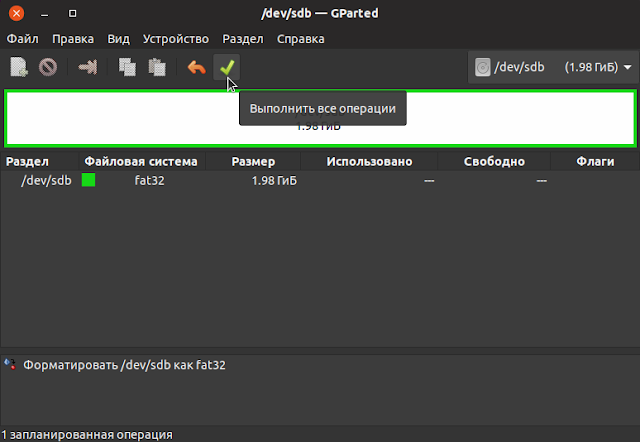Click the disk icon in device selector
Image resolution: width=640 pixels, height=442 pixels.
[482, 67]
